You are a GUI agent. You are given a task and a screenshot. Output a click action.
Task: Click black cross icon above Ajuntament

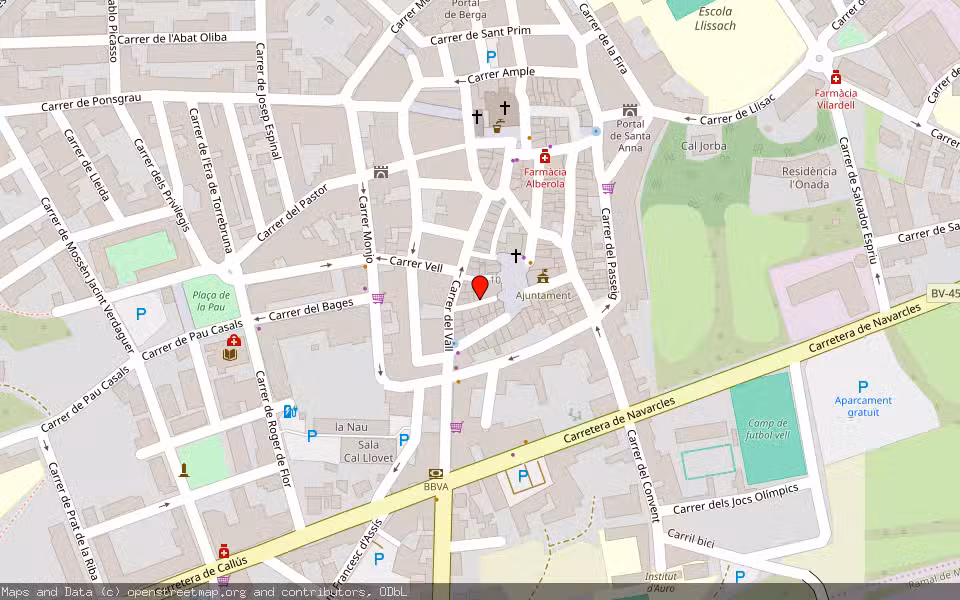point(516,255)
